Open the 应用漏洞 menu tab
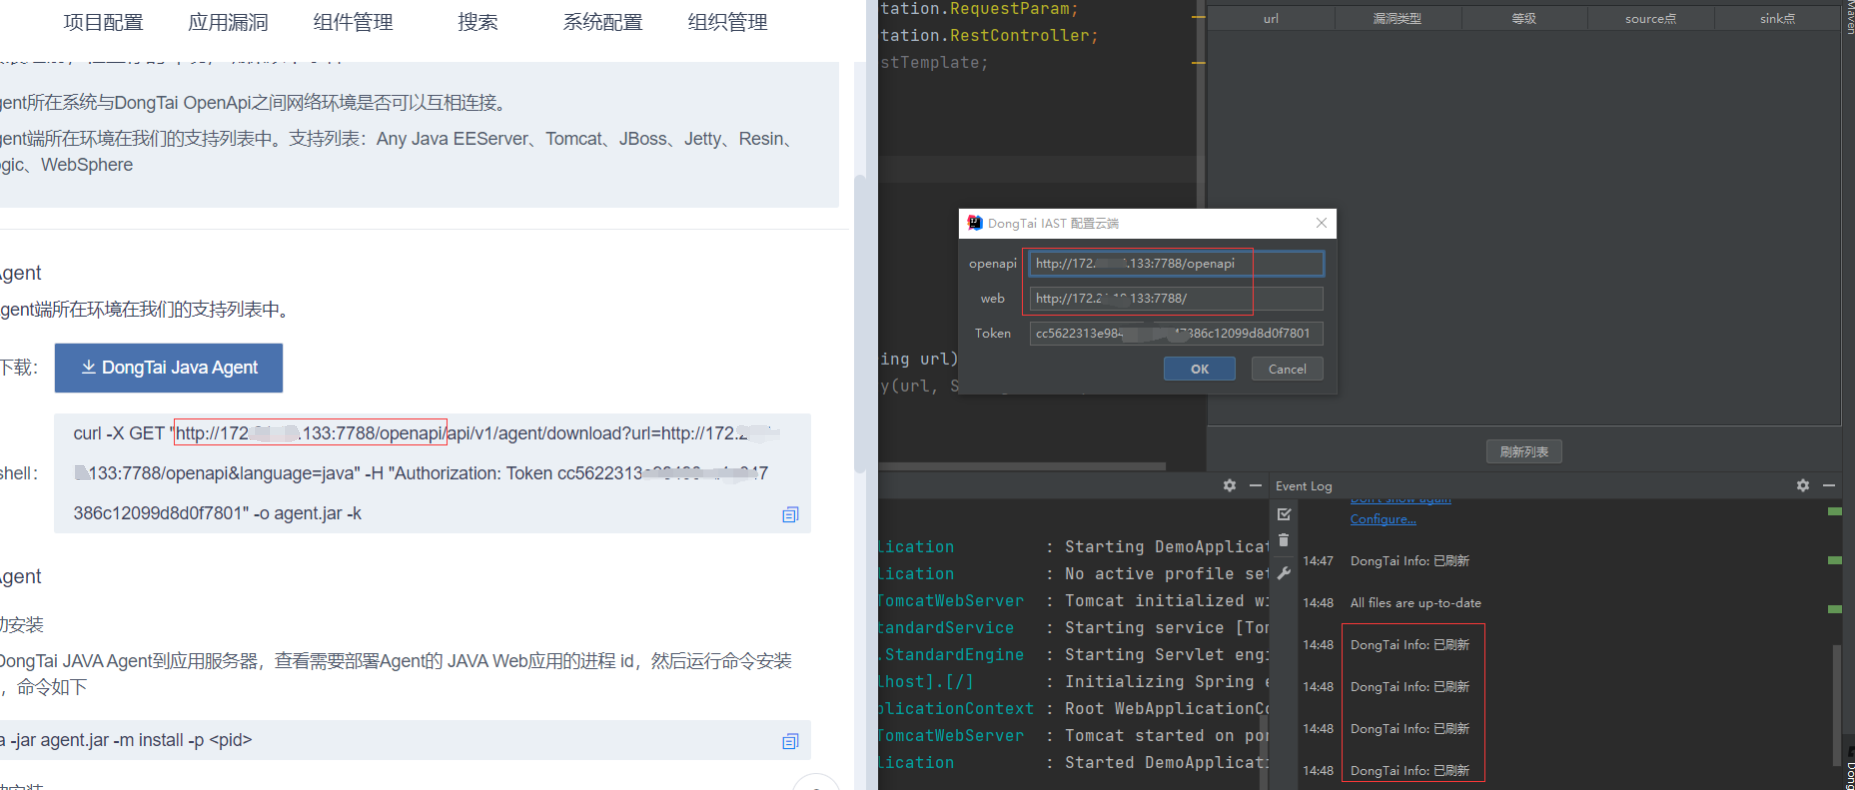The width and height of the screenshot is (1855, 790). click(228, 22)
